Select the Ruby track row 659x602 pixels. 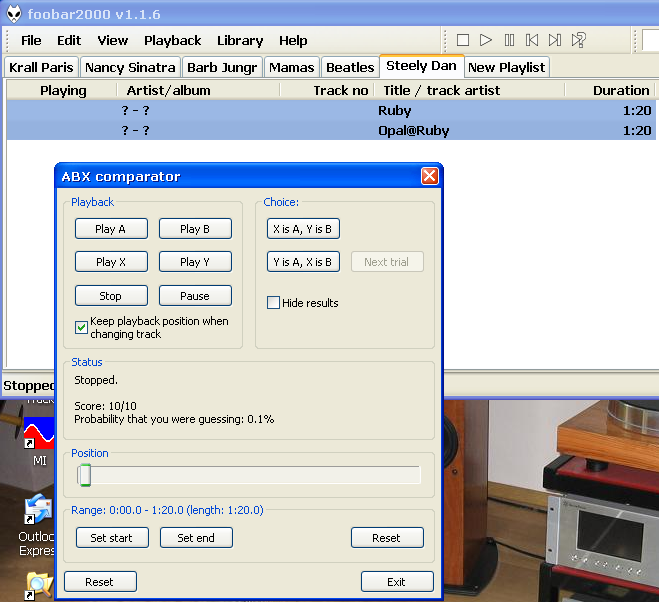coord(331,110)
